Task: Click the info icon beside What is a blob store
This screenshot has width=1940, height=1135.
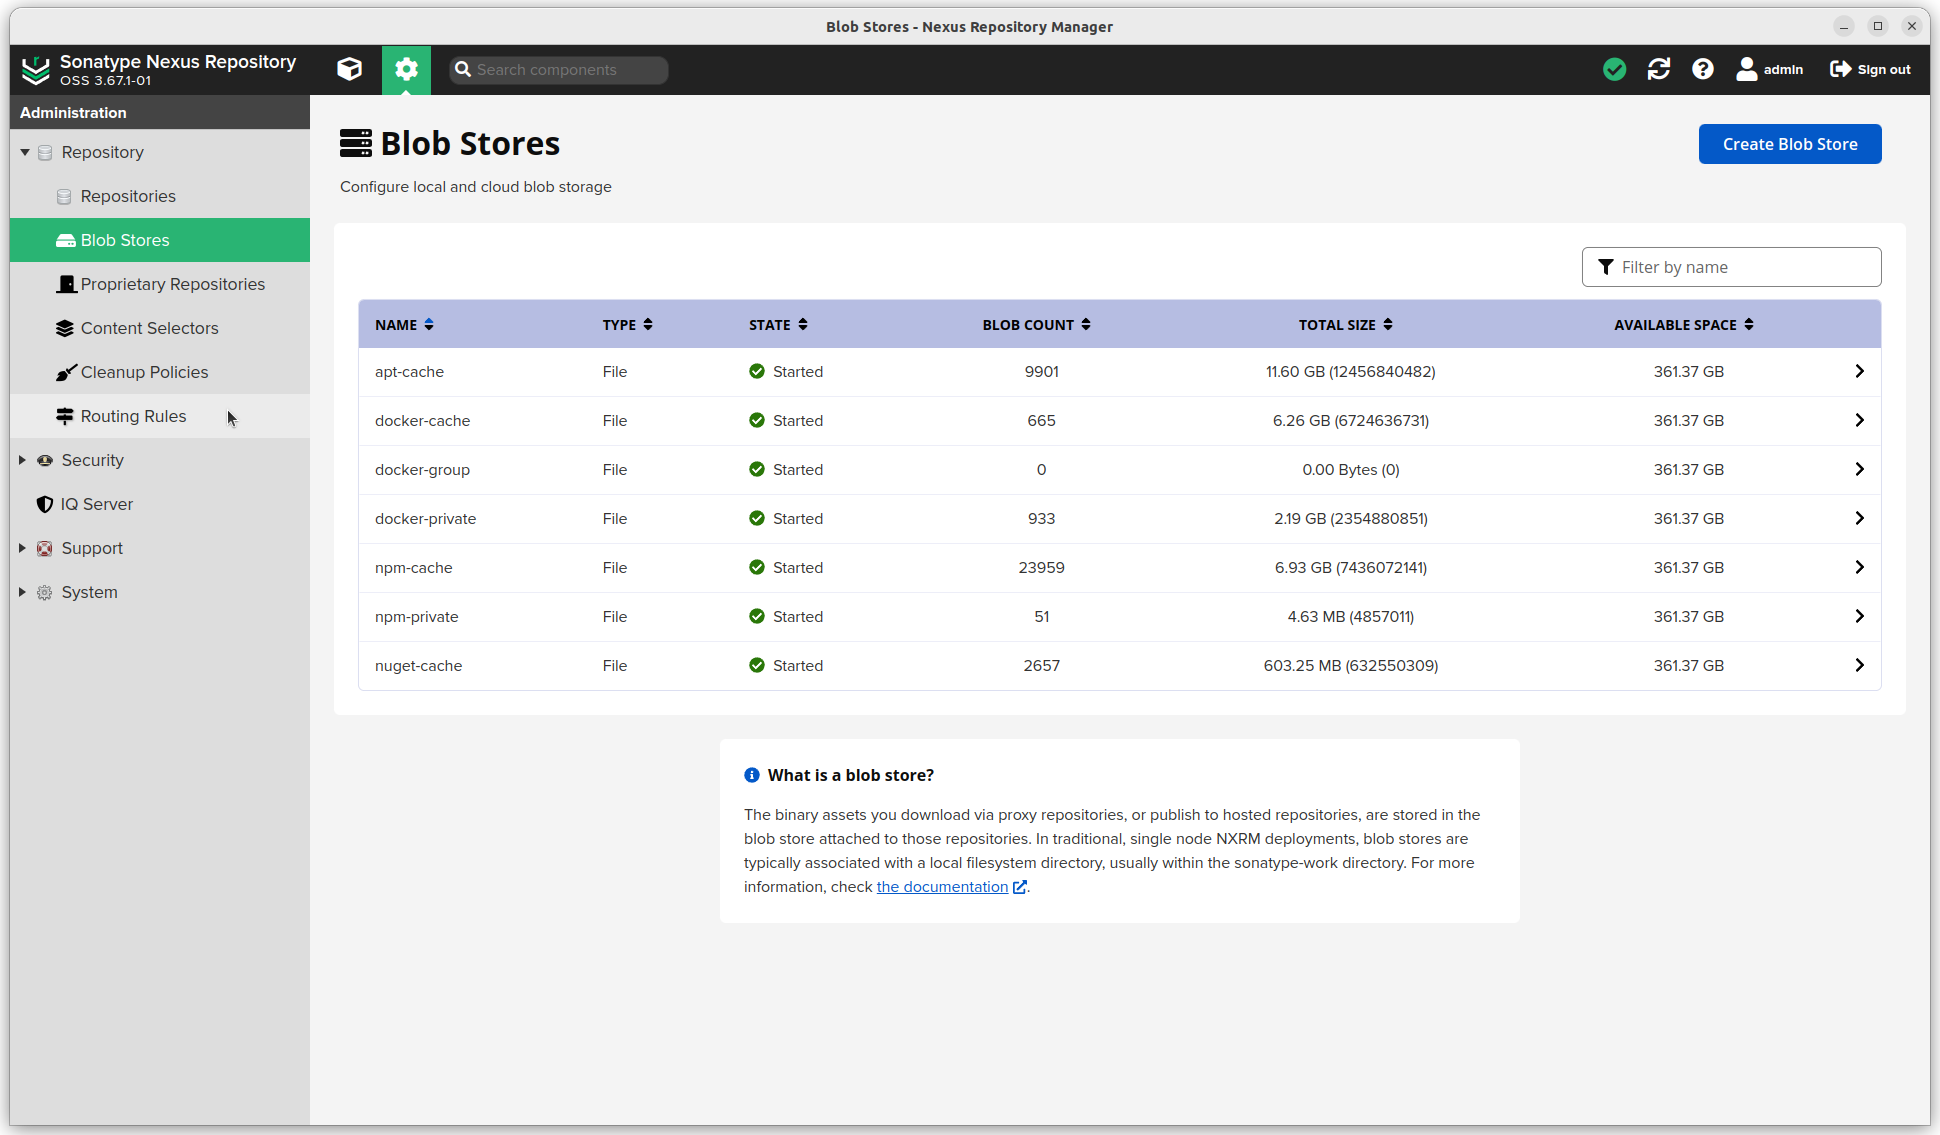Action: click(x=752, y=775)
